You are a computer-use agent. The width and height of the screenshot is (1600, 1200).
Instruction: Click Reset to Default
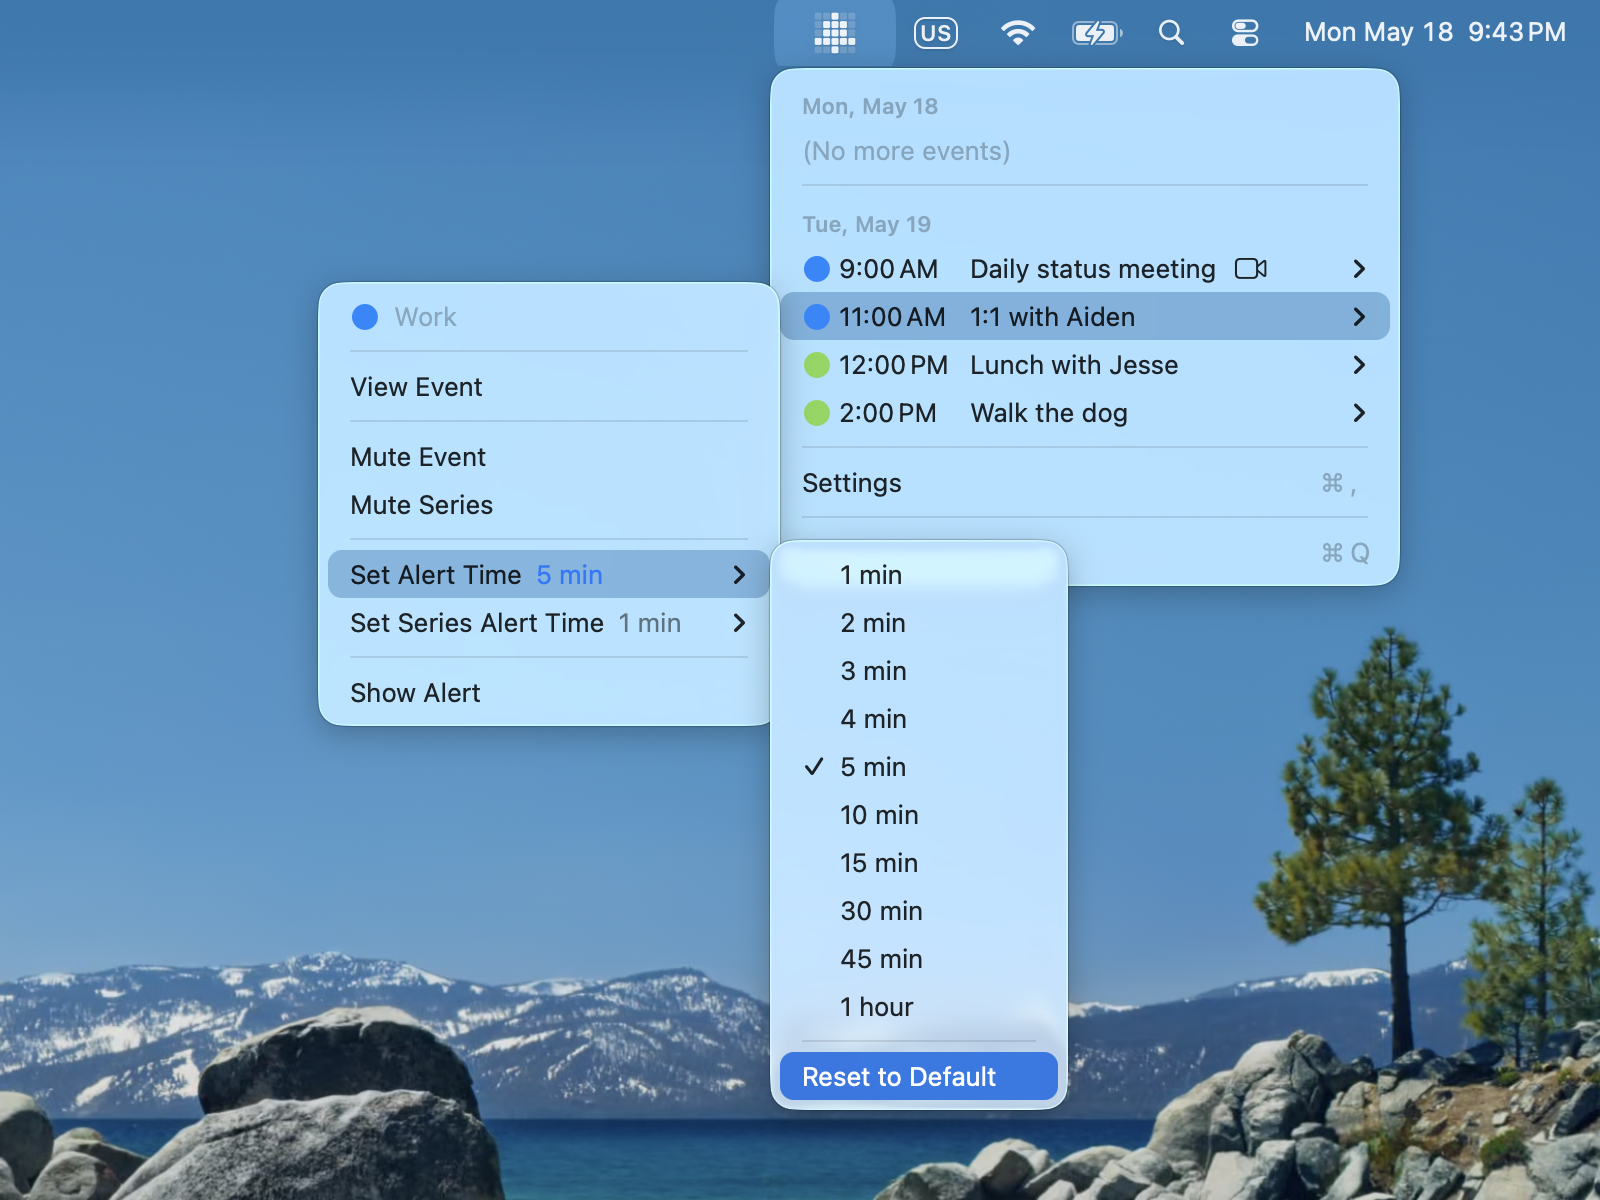pyautogui.click(x=919, y=1077)
